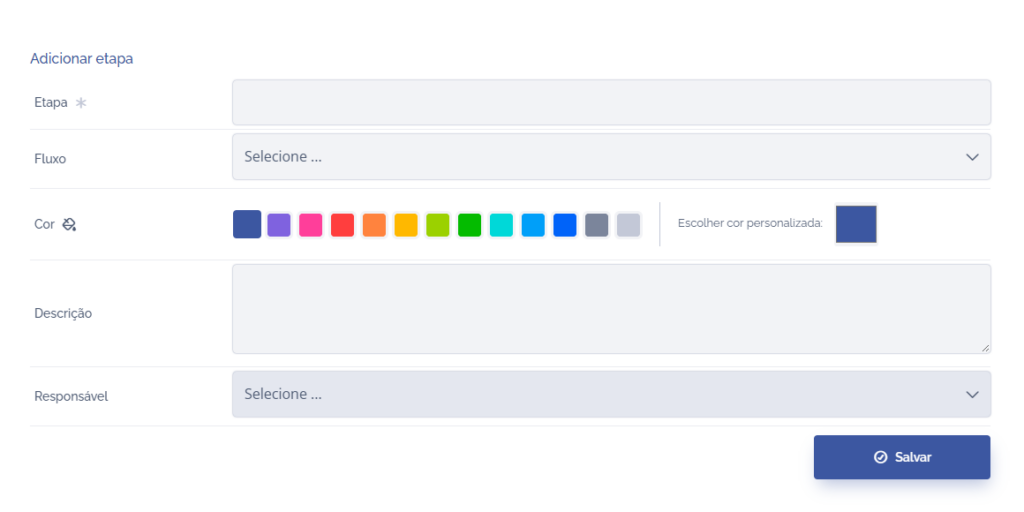Click the required asterisk icon next to Etapa
This screenshot has height=512, width=1024.
(x=81, y=102)
